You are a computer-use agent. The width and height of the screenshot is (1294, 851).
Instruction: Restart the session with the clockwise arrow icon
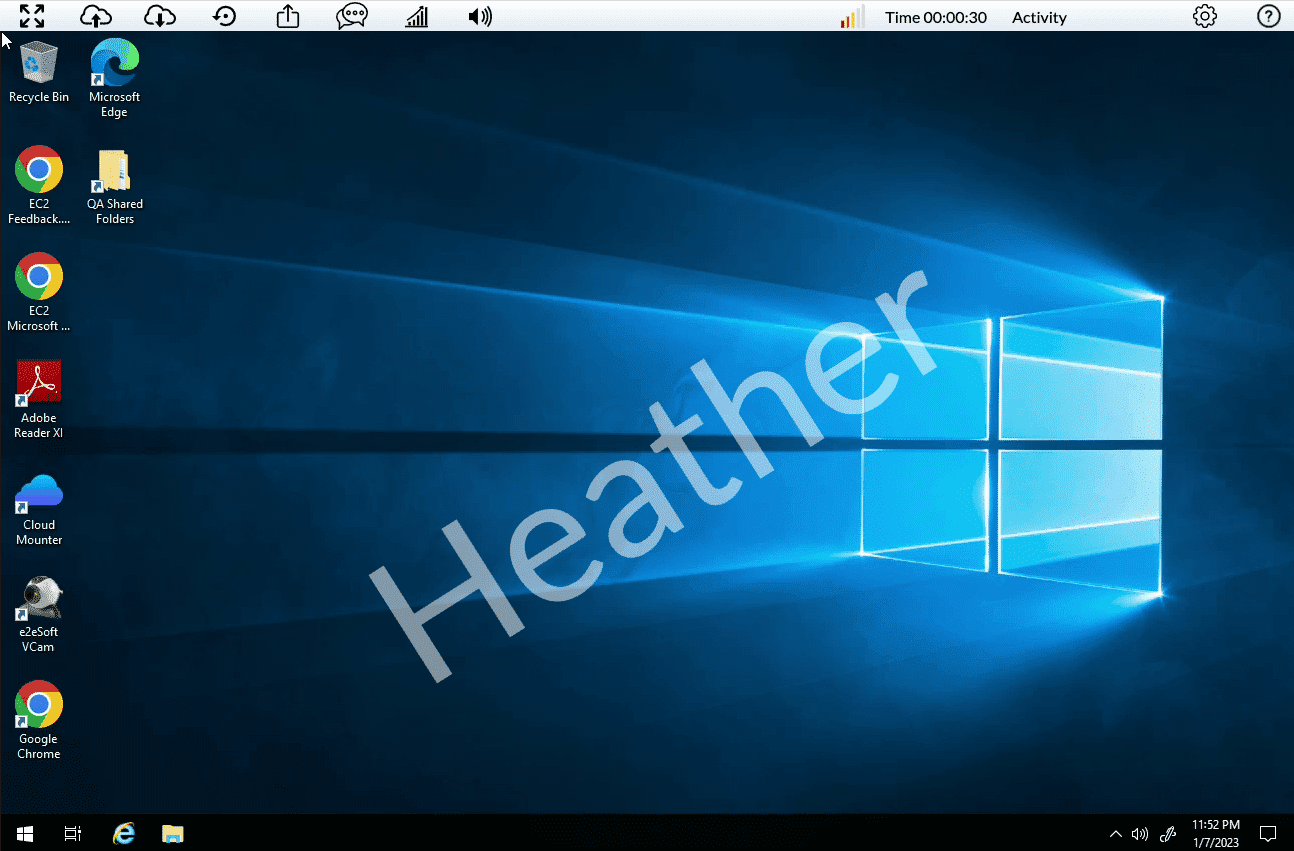[x=224, y=16]
